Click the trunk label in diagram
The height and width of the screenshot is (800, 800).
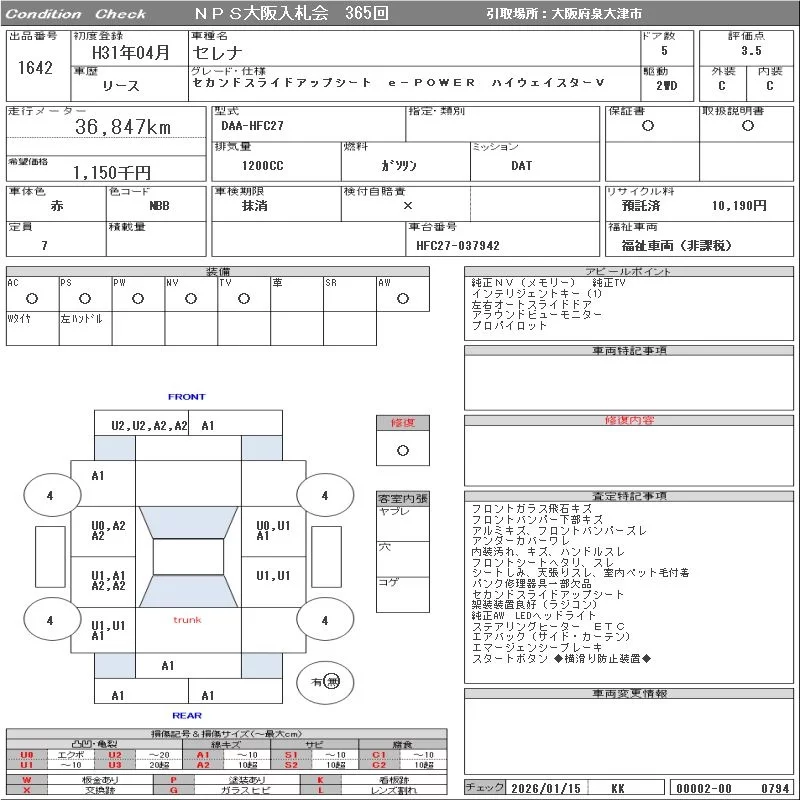(x=187, y=620)
